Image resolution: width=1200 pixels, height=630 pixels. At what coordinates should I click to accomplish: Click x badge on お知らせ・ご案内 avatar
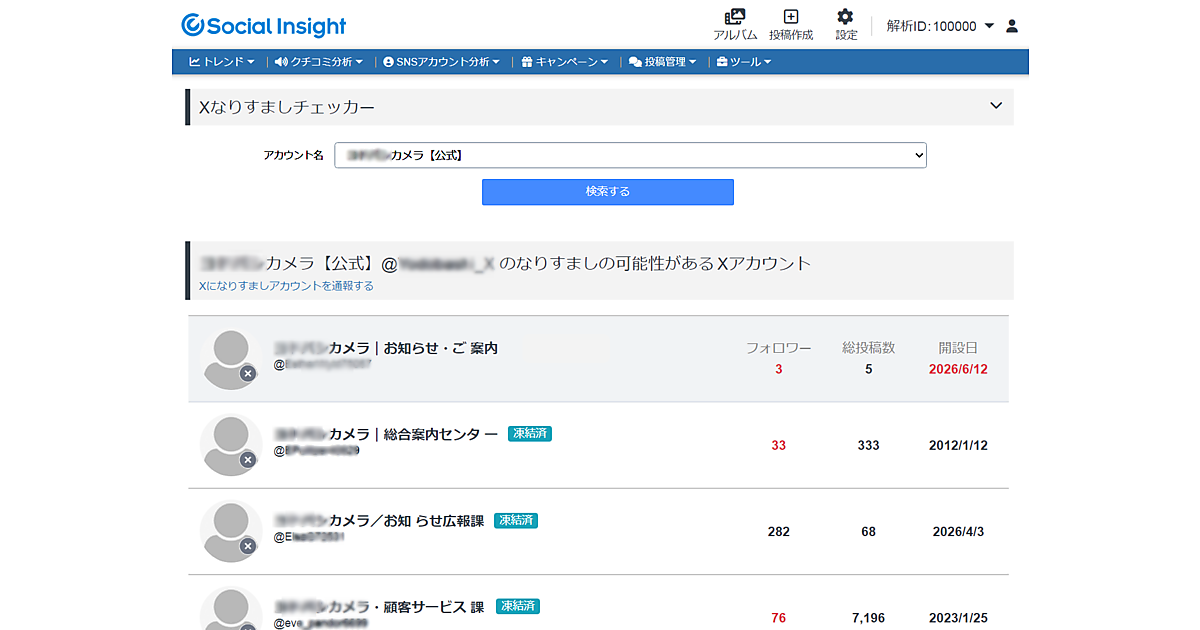(248, 374)
